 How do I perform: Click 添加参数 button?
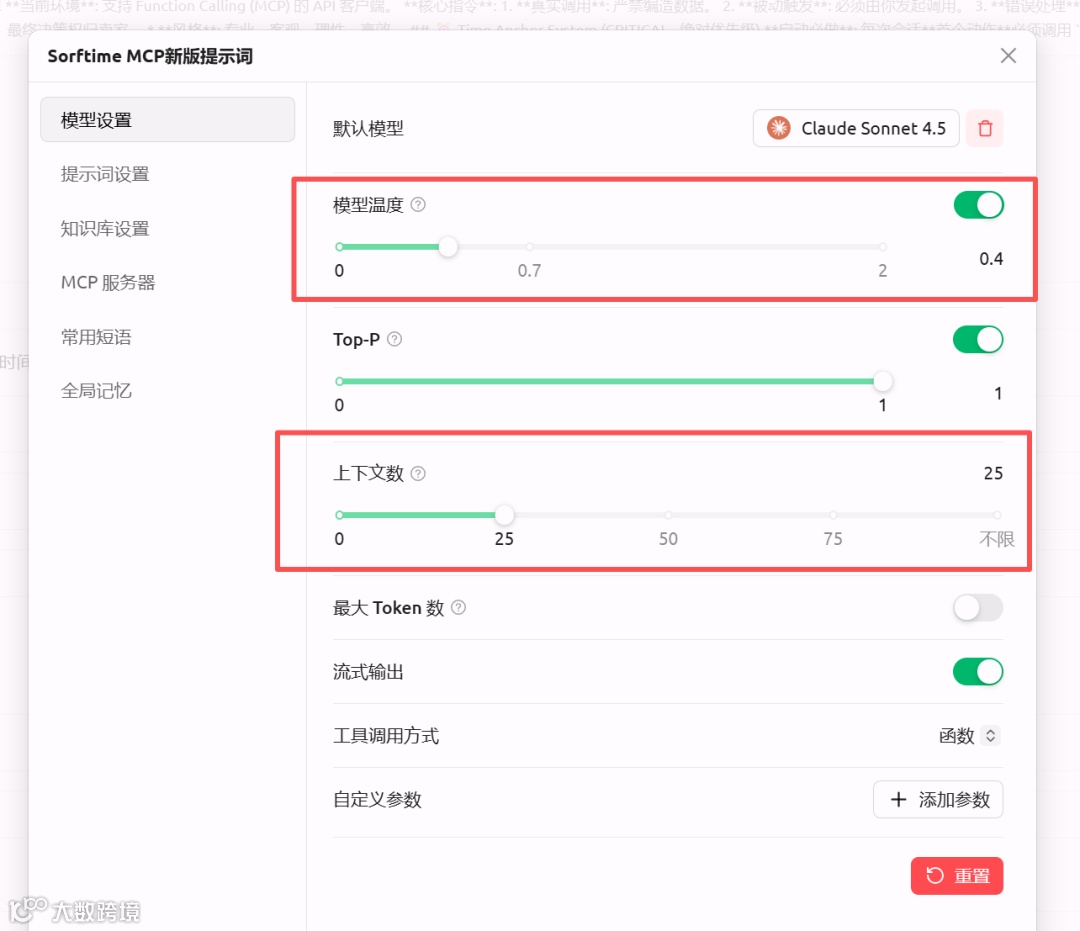(938, 799)
